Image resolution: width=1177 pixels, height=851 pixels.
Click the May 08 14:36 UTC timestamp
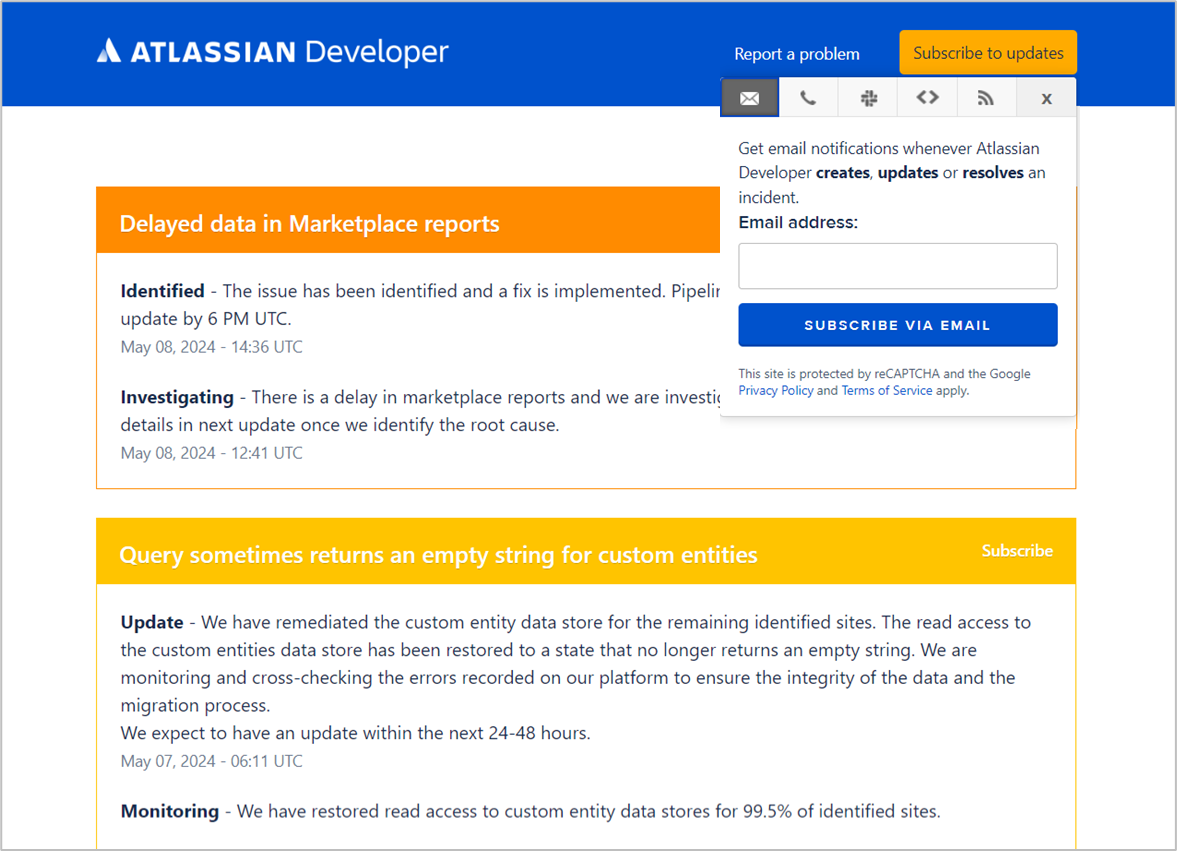click(211, 346)
